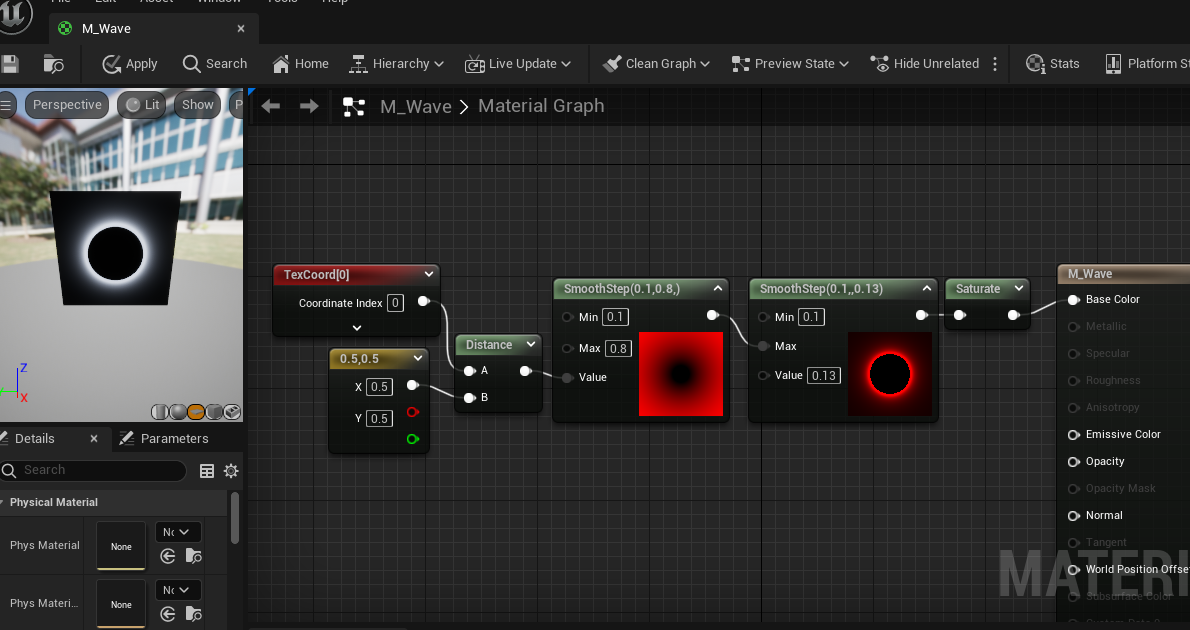The width and height of the screenshot is (1190, 630).
Task: Edit Y value of constant node
Action: (379, 418)
